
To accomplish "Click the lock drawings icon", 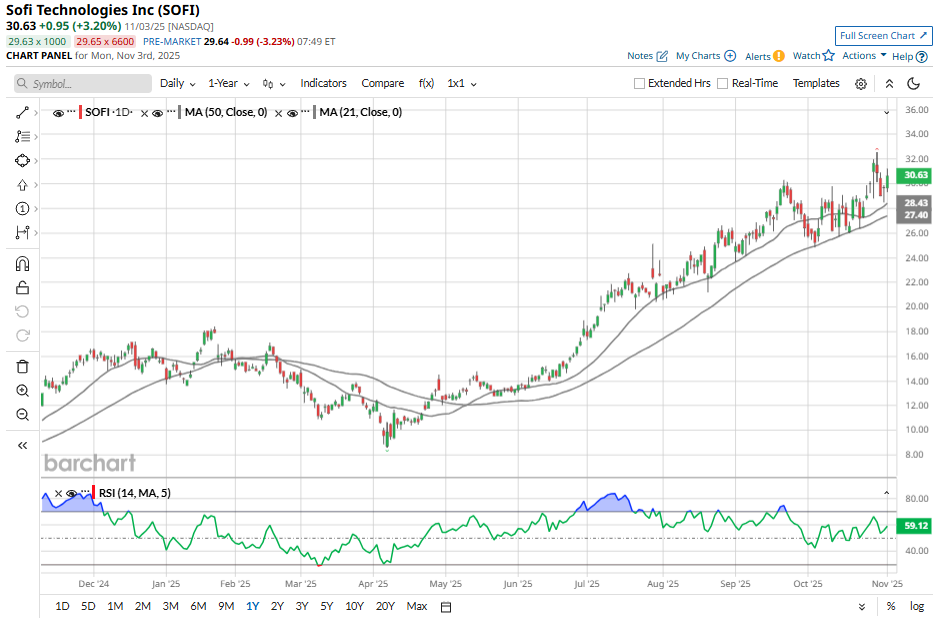I will 23,288.
